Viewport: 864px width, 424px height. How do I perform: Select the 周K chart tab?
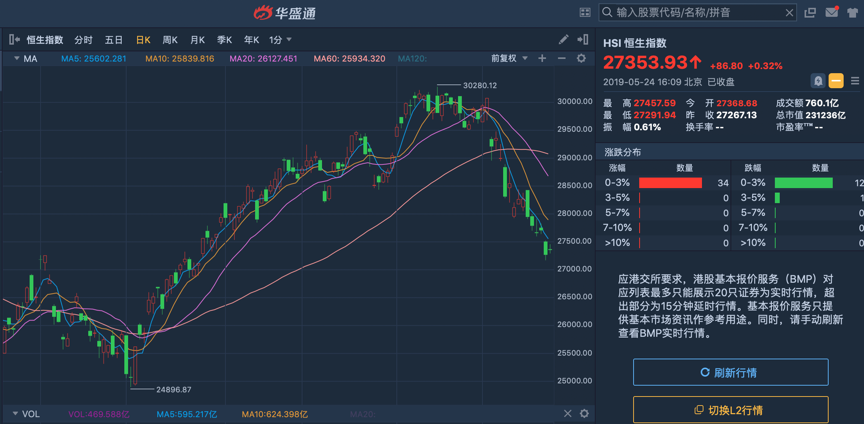170,40
